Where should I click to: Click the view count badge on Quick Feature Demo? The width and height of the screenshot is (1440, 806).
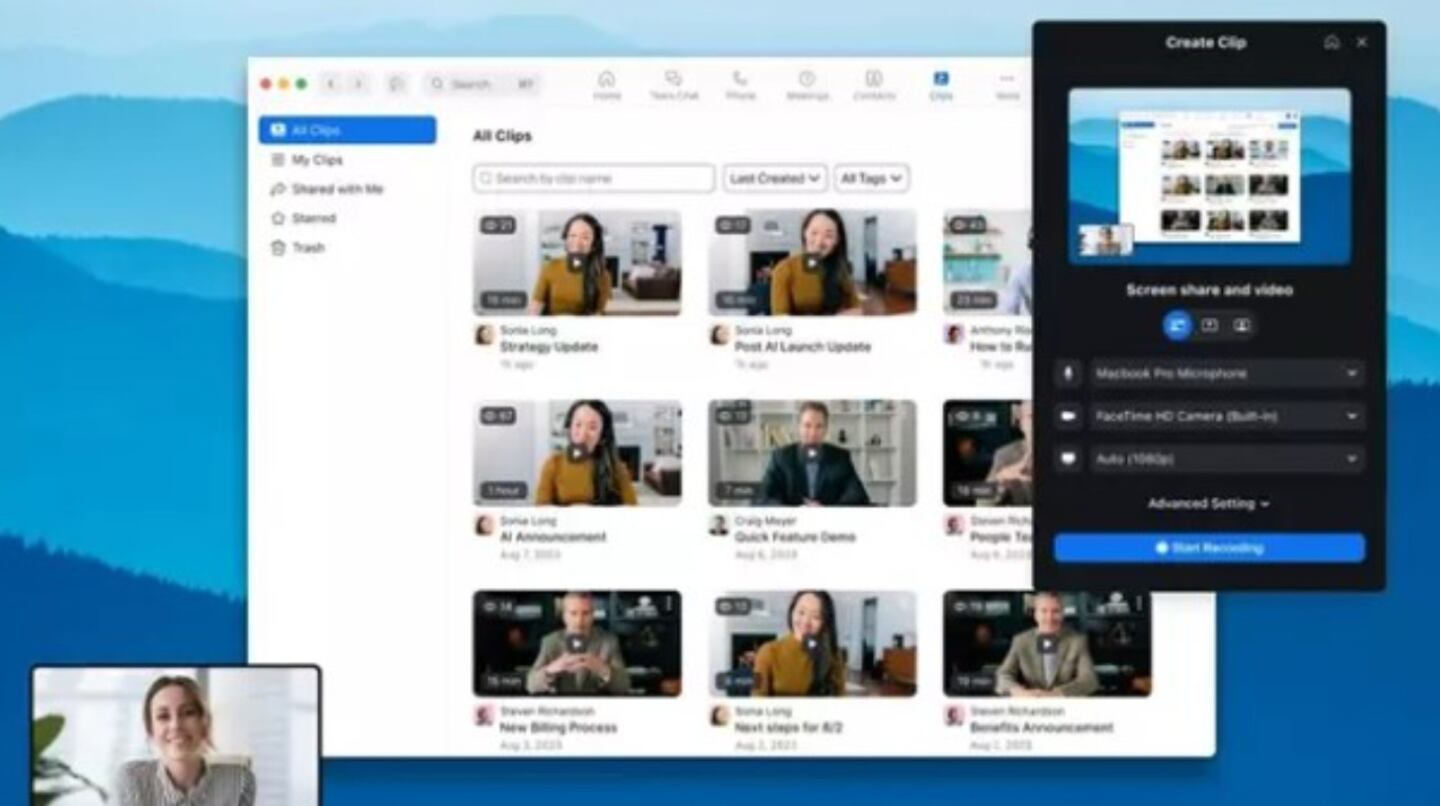[x=733, y=416]
